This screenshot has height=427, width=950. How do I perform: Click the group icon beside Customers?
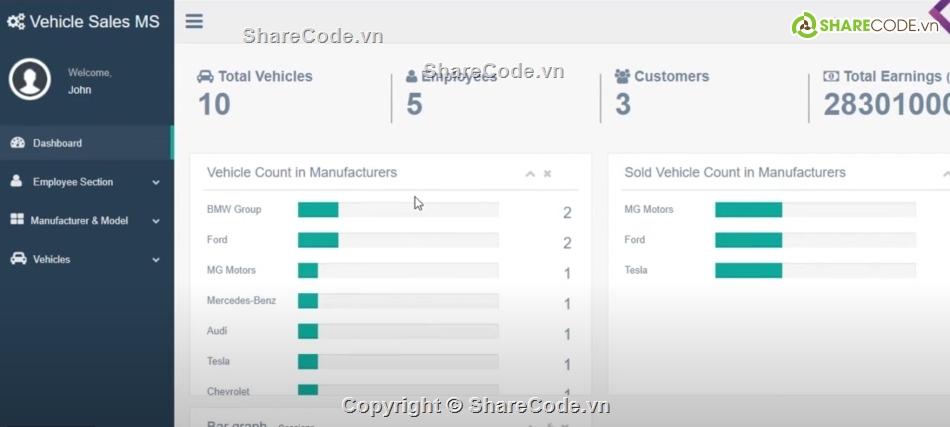coord(622,76)
